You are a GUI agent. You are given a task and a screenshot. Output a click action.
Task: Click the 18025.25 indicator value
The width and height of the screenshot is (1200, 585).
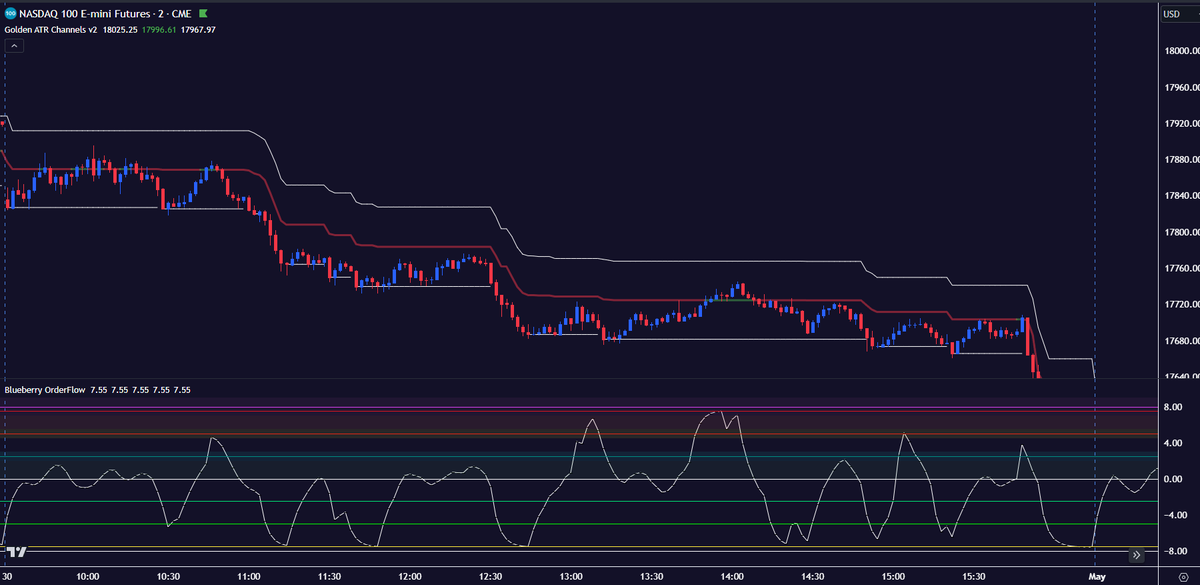click(120, 30)
